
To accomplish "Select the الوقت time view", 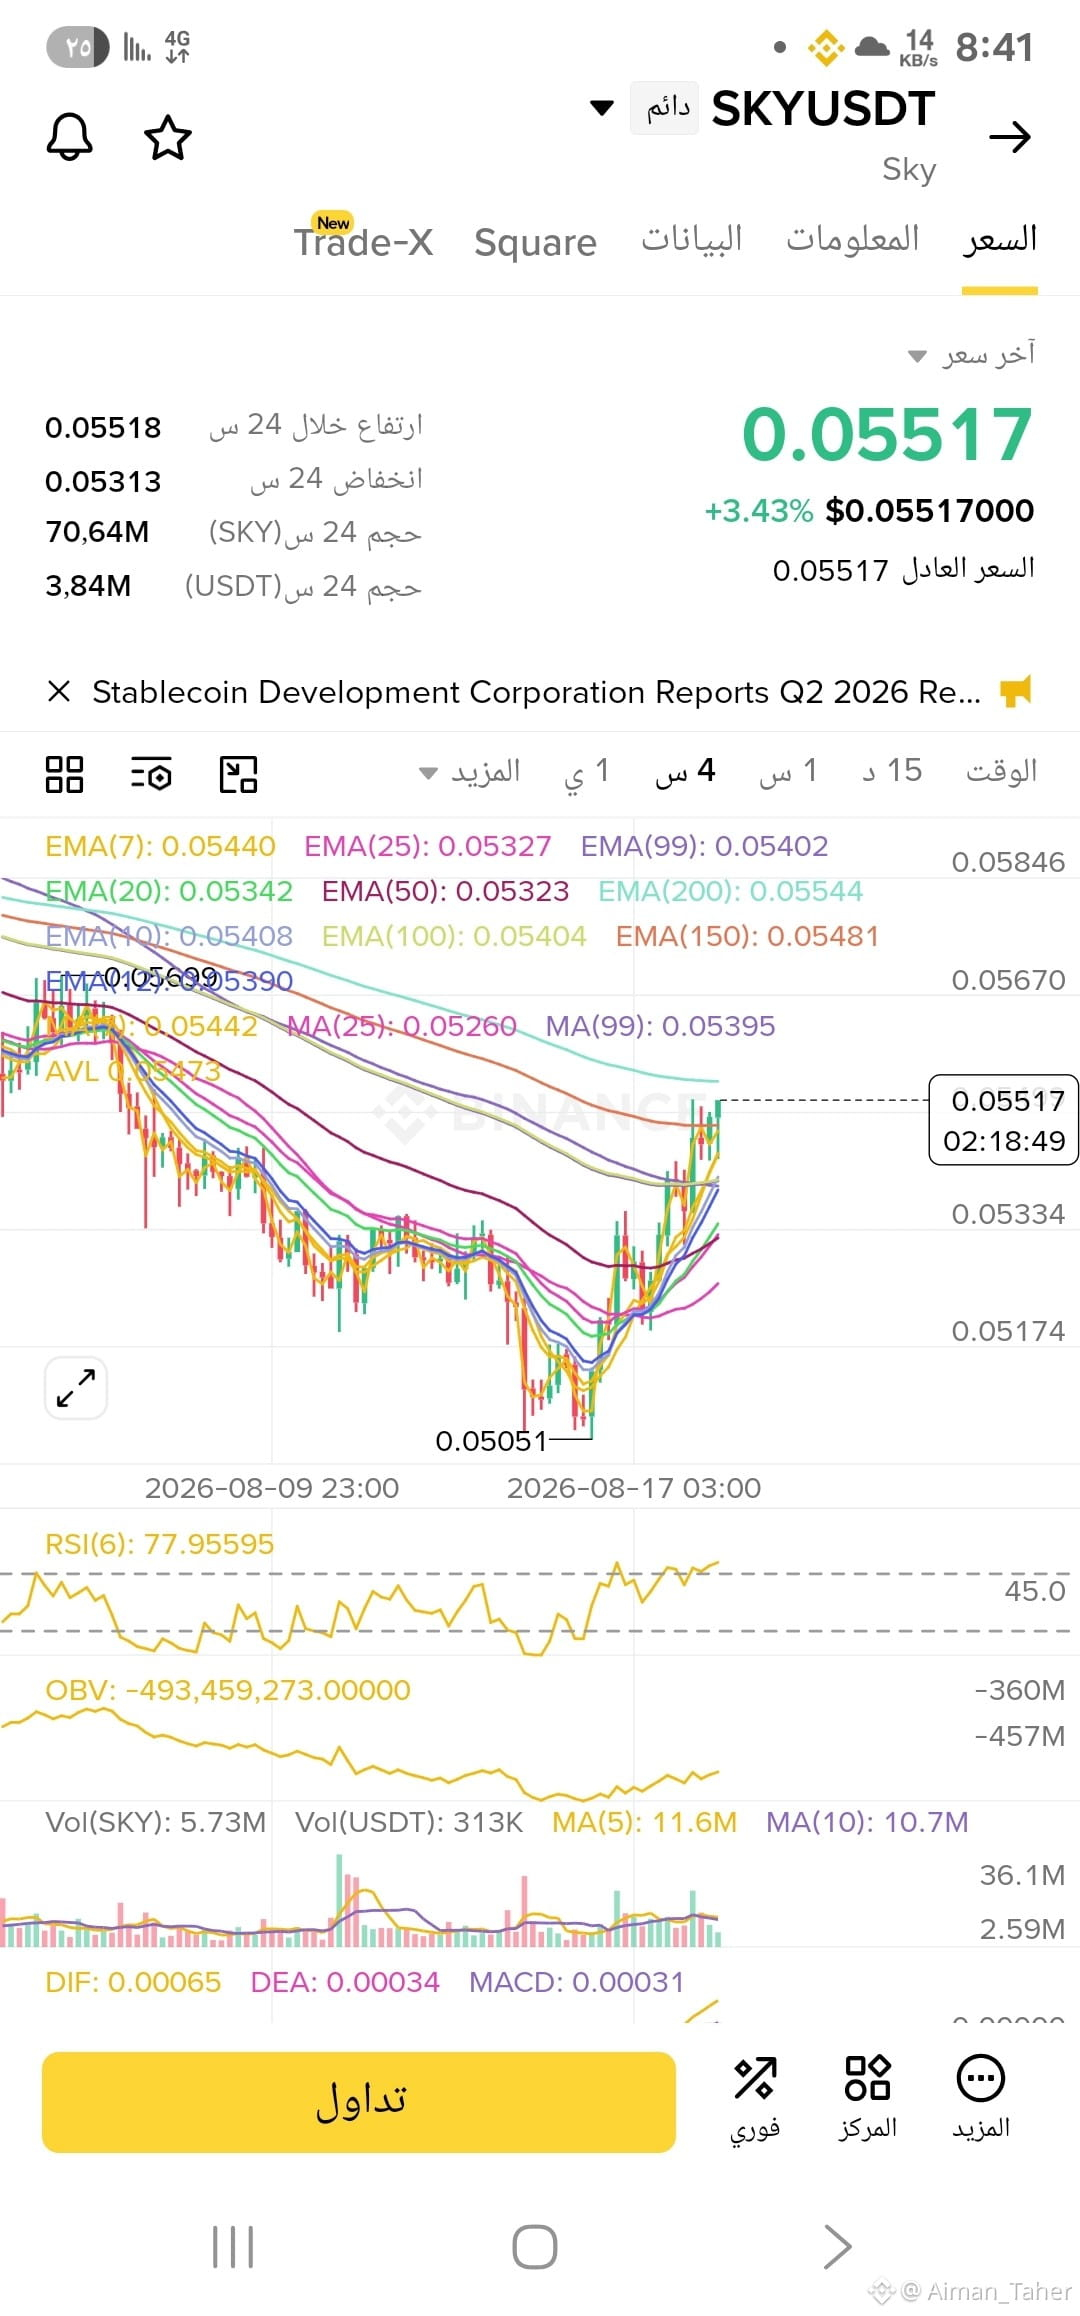I will (x=1001, y=771).
